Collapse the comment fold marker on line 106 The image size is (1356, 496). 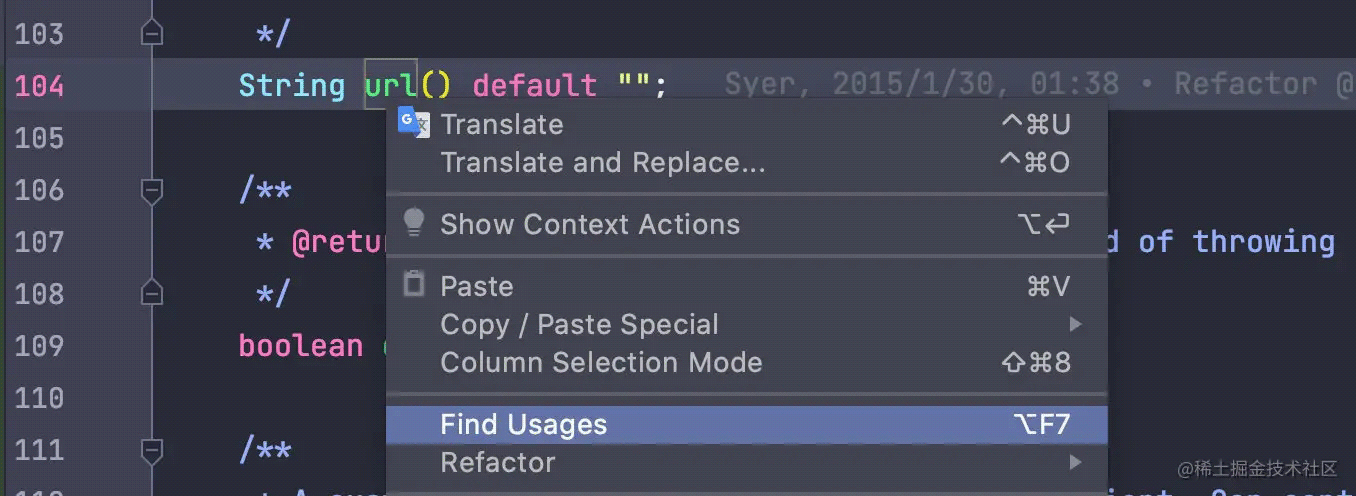click(x=152, y=190)
